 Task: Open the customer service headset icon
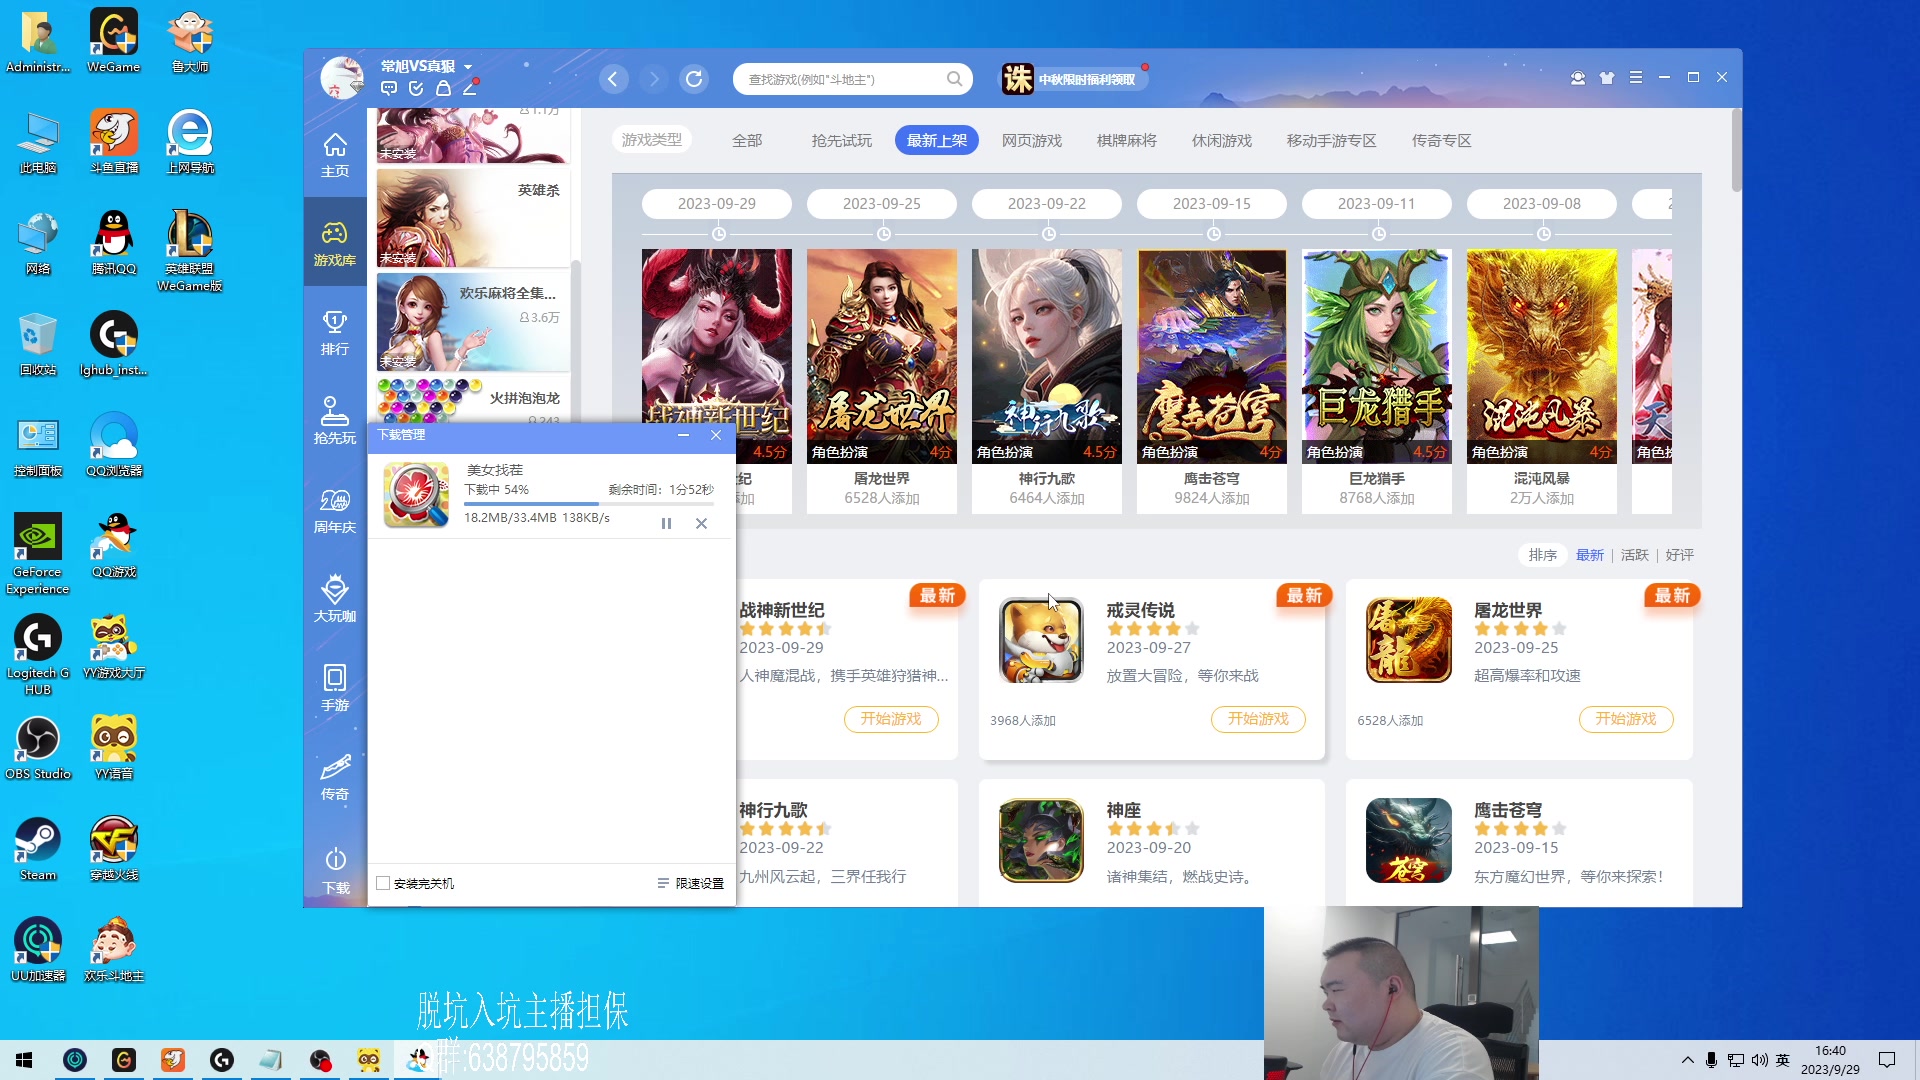pyautogui.click(x=1578, y=78)
